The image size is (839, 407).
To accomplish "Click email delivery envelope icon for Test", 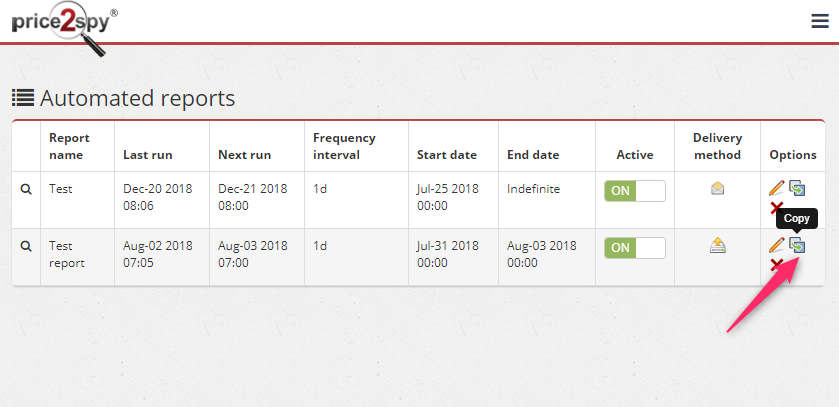I will (717, 188).
